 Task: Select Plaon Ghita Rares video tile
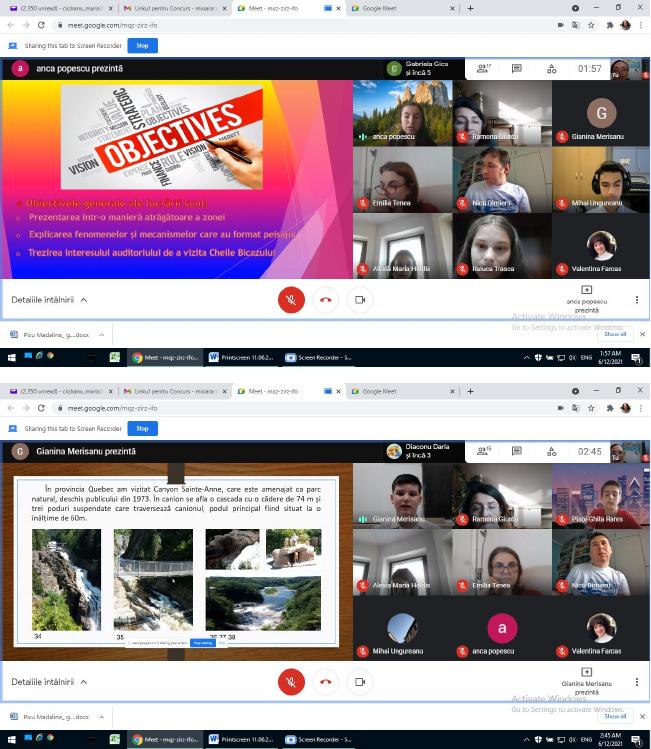pos(601,496)
